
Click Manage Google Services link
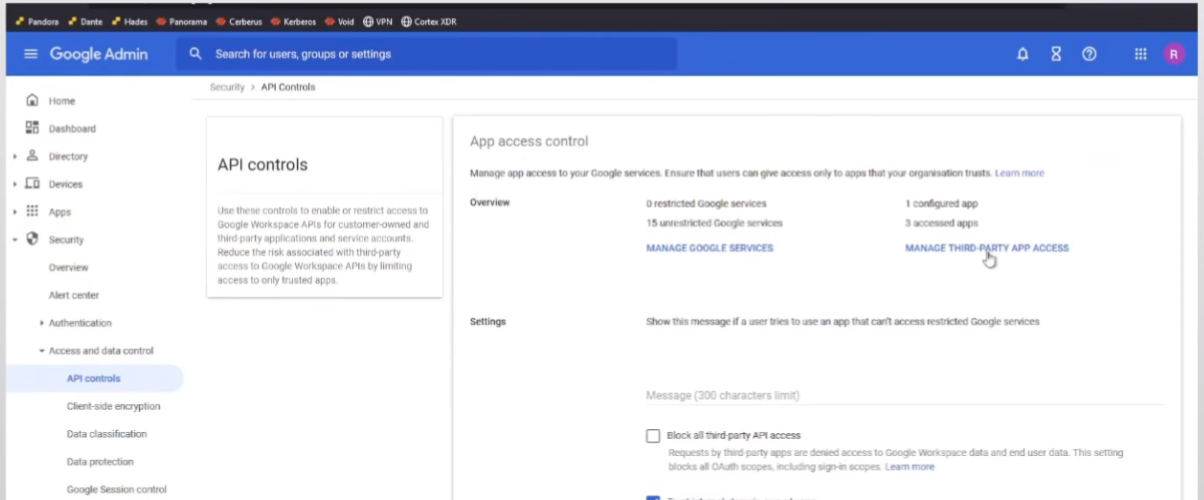click(x=709, y=248)
